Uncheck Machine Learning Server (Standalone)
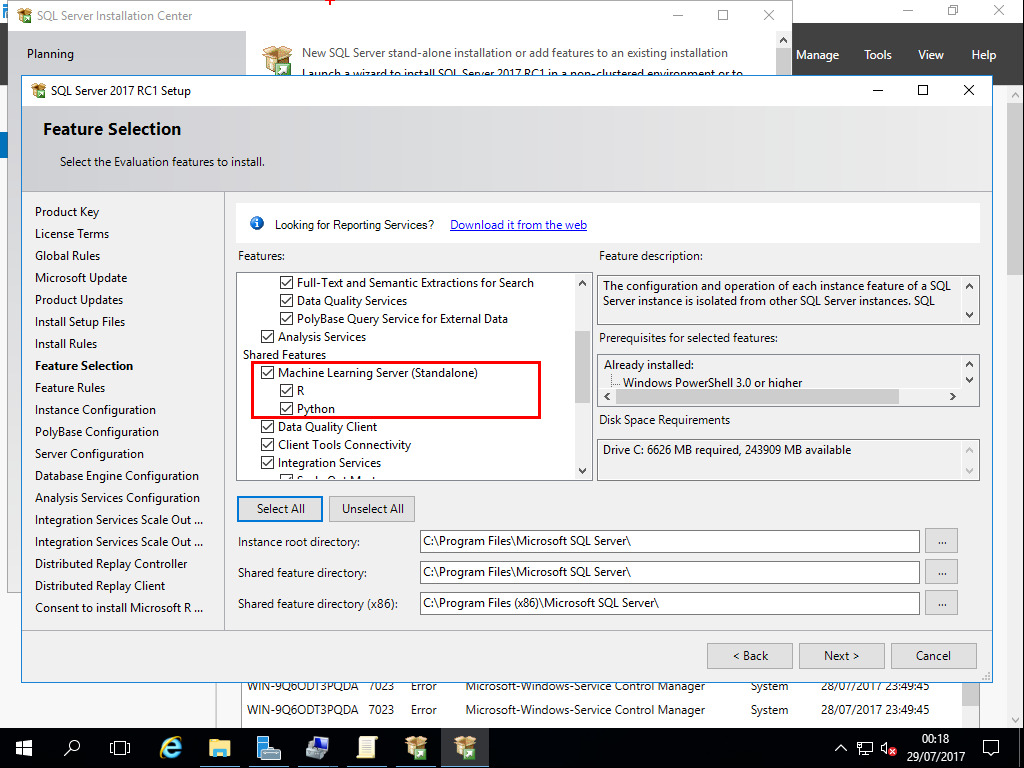This screenshot has width=1024, height=768. pos(267,373)
